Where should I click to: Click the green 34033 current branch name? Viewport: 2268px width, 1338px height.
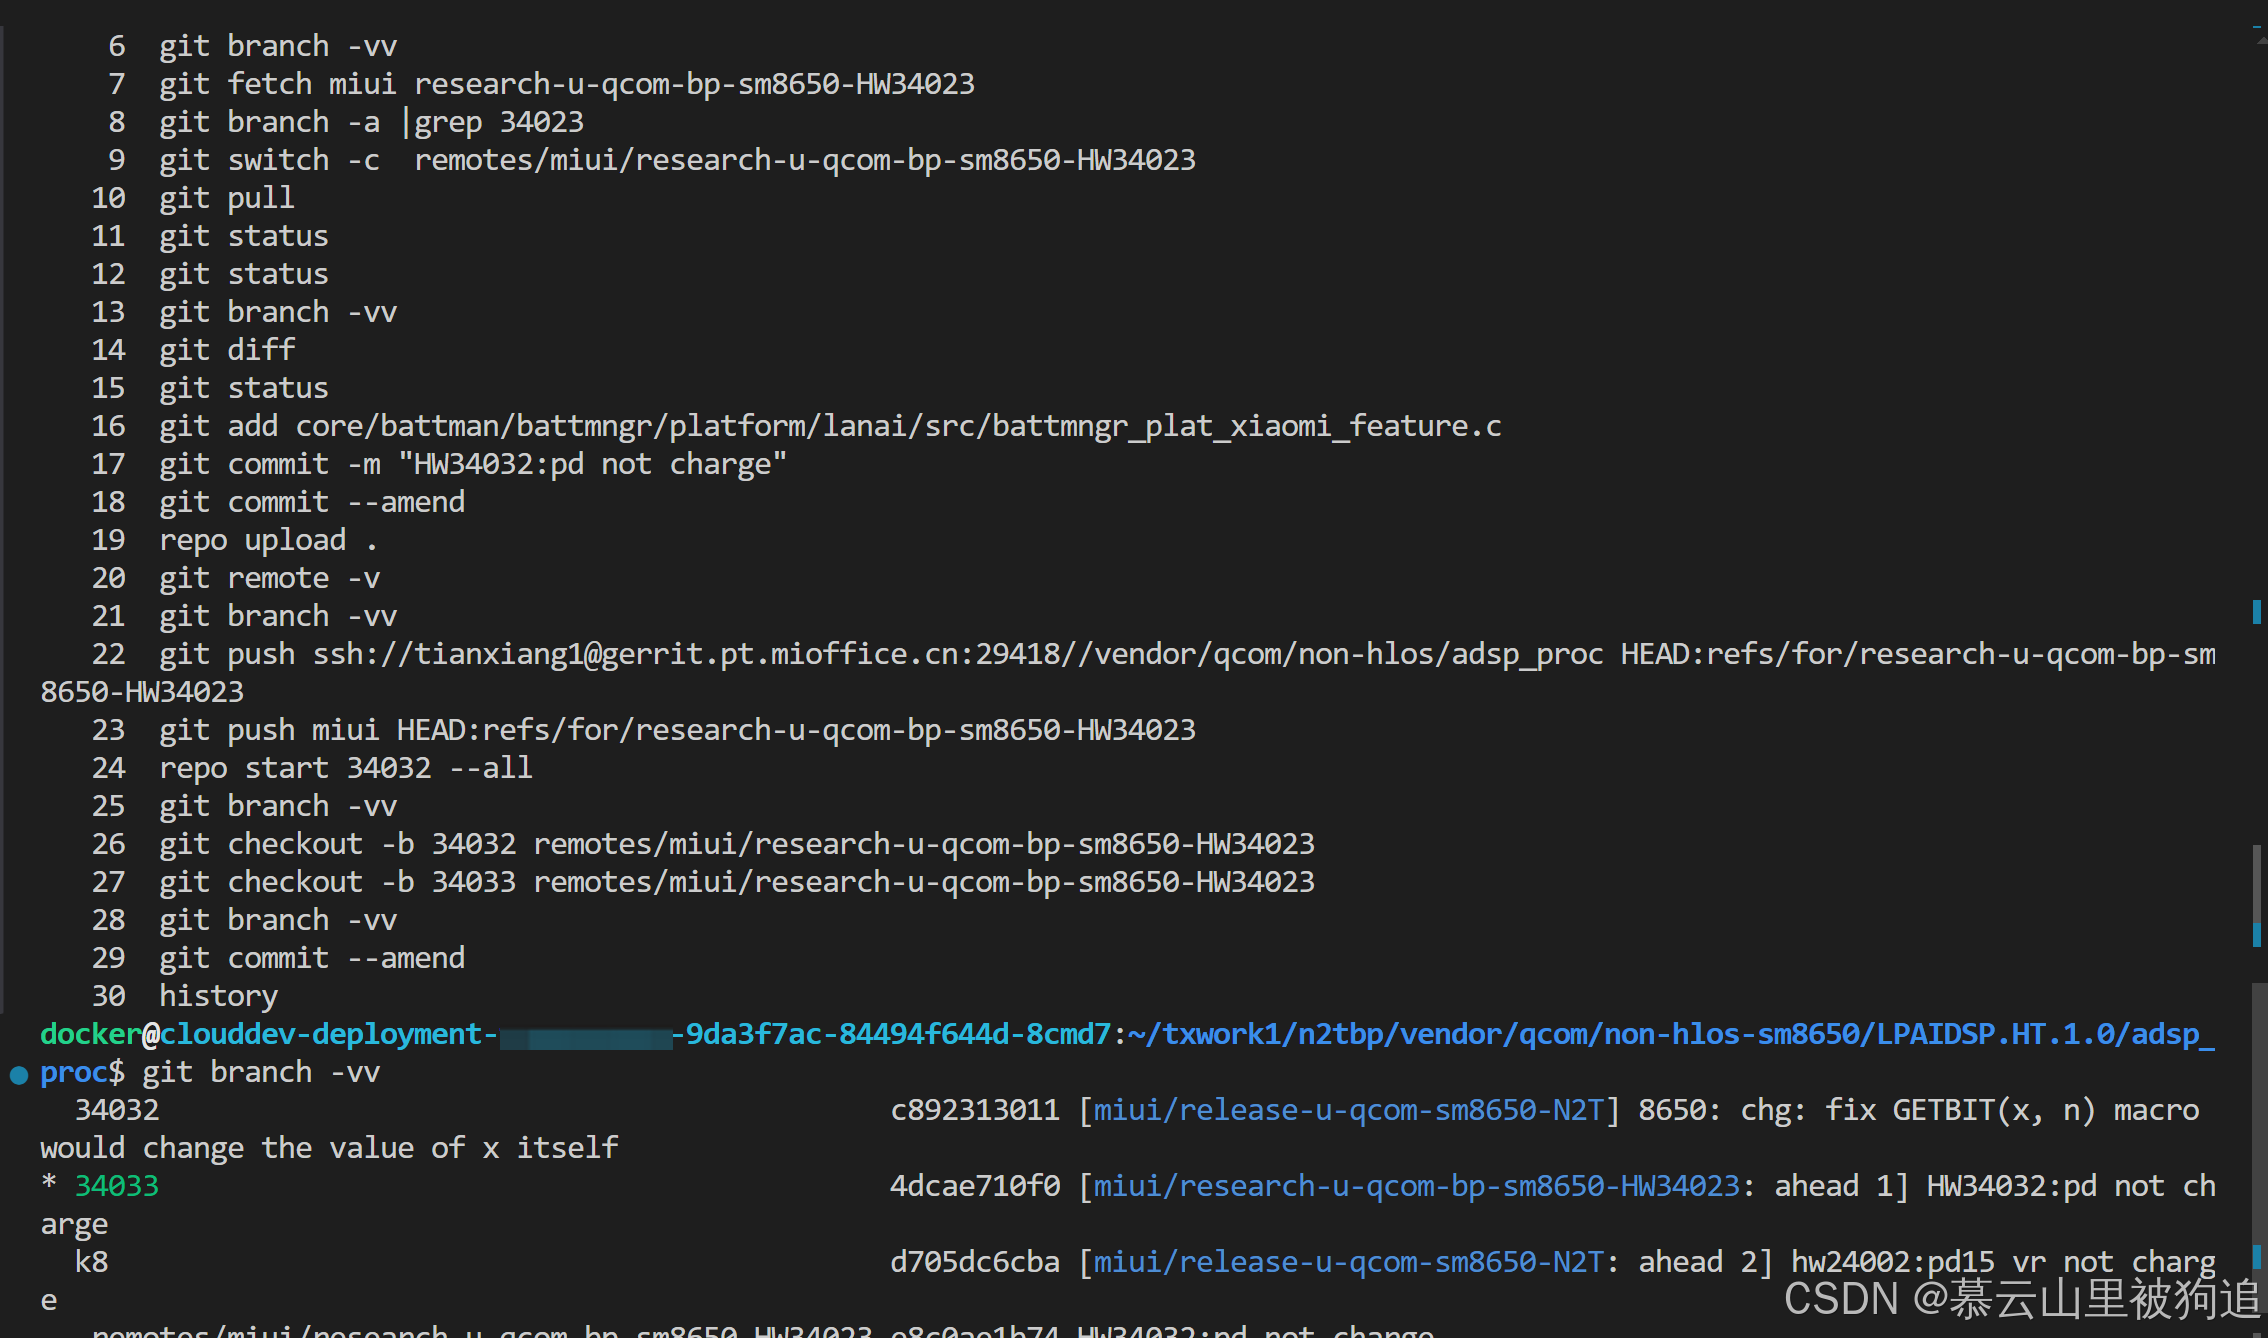[117, 1186]
